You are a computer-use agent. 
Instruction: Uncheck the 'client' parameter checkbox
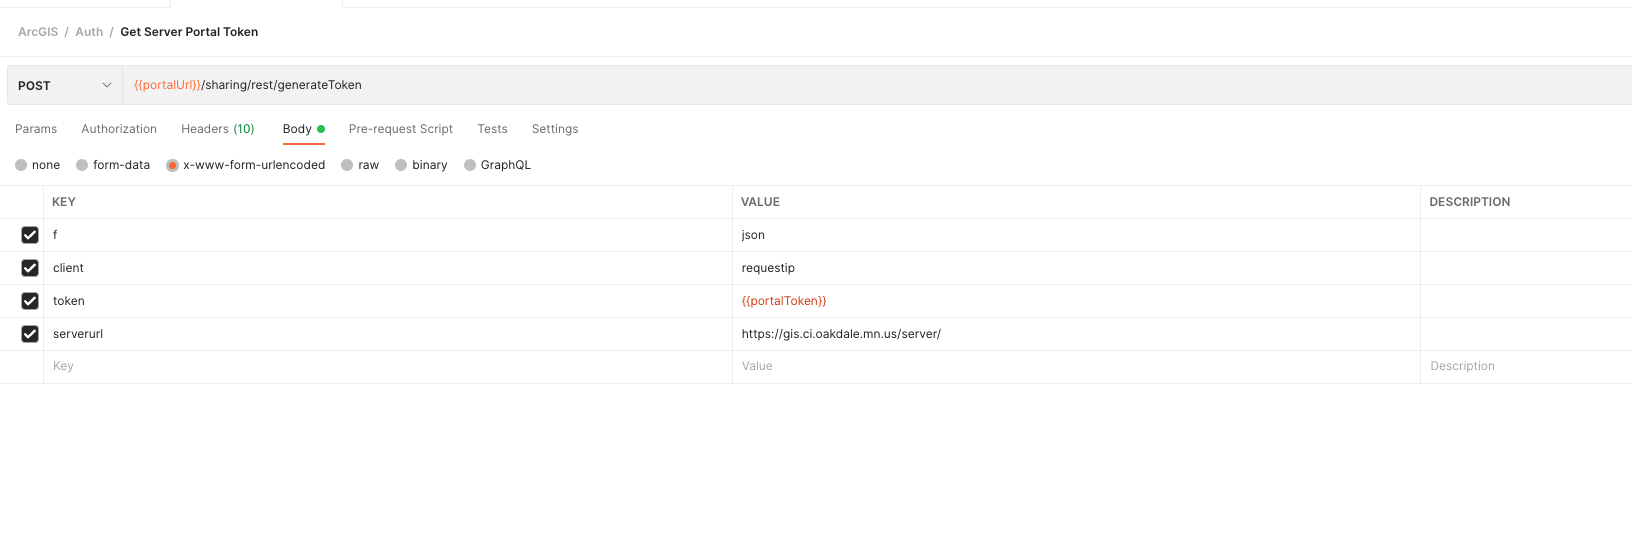pos(30,268)
